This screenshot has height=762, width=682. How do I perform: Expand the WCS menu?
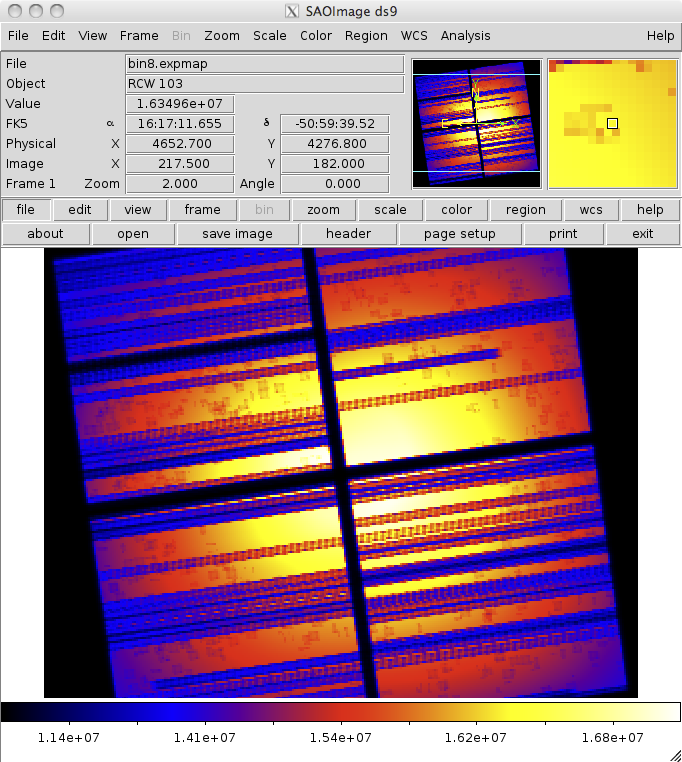click(414, 35)
